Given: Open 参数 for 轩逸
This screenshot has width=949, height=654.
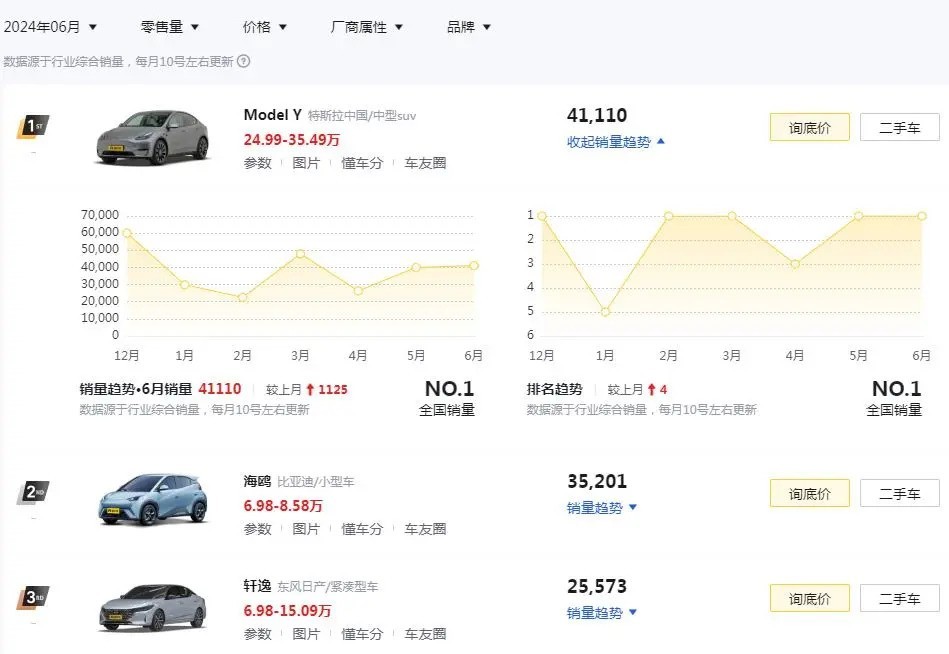Looking at the screenshot, I should coord(258,634).
